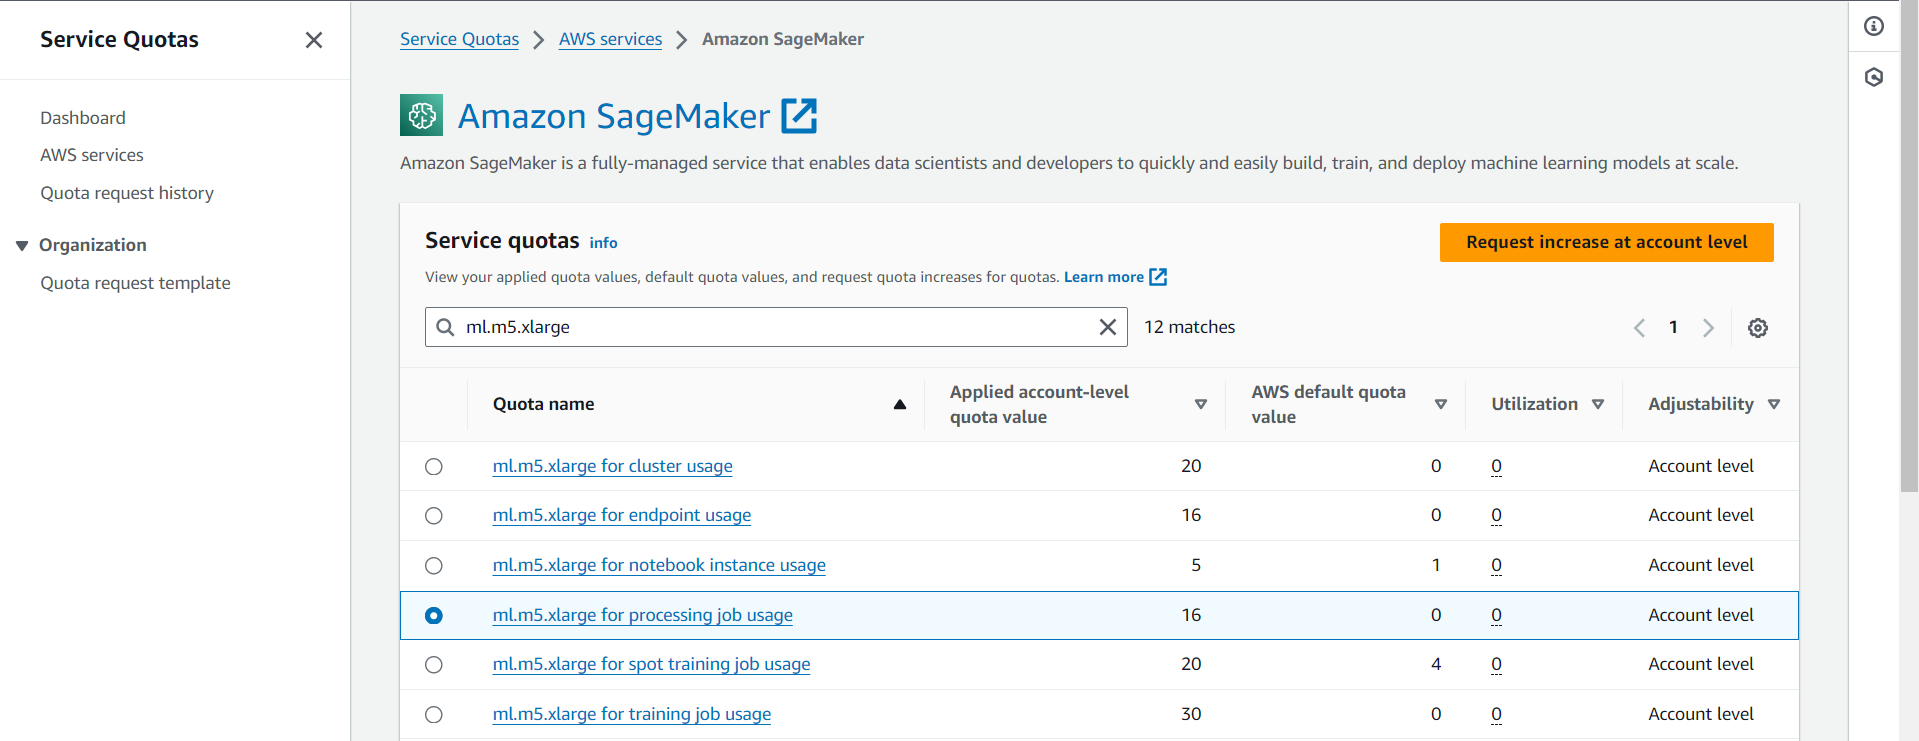Open the hexagon tools icon in right rail

(x=1874, y=77)
